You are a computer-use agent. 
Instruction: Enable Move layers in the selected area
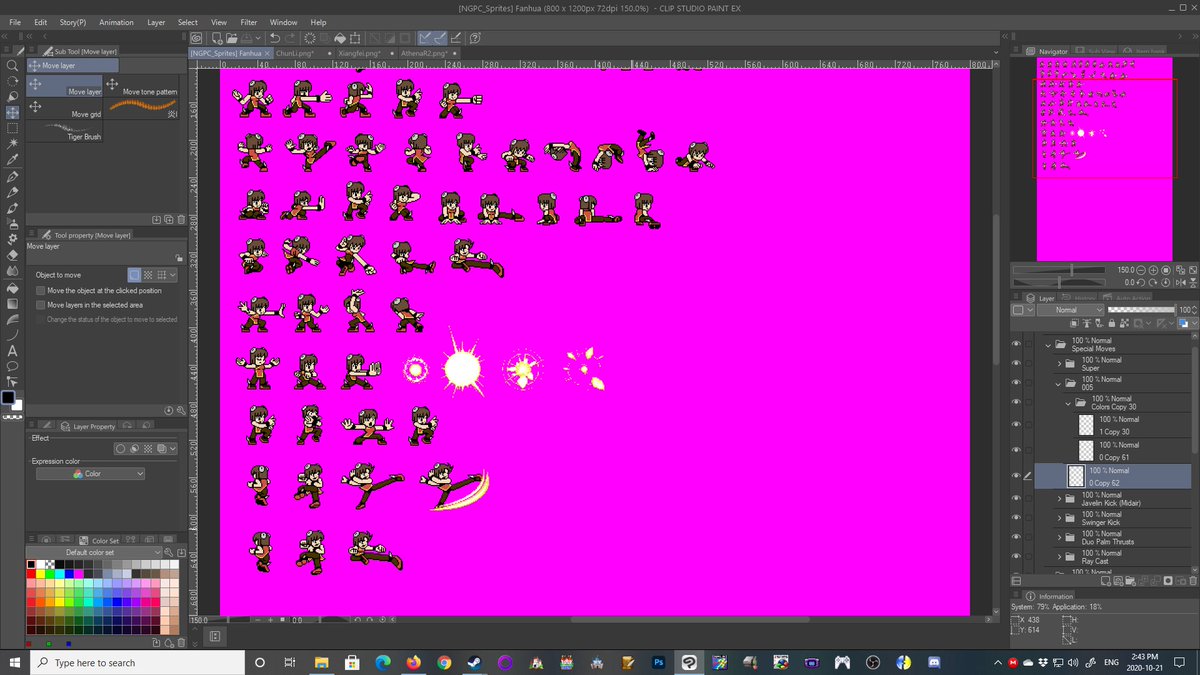click(x=40, y=305)
